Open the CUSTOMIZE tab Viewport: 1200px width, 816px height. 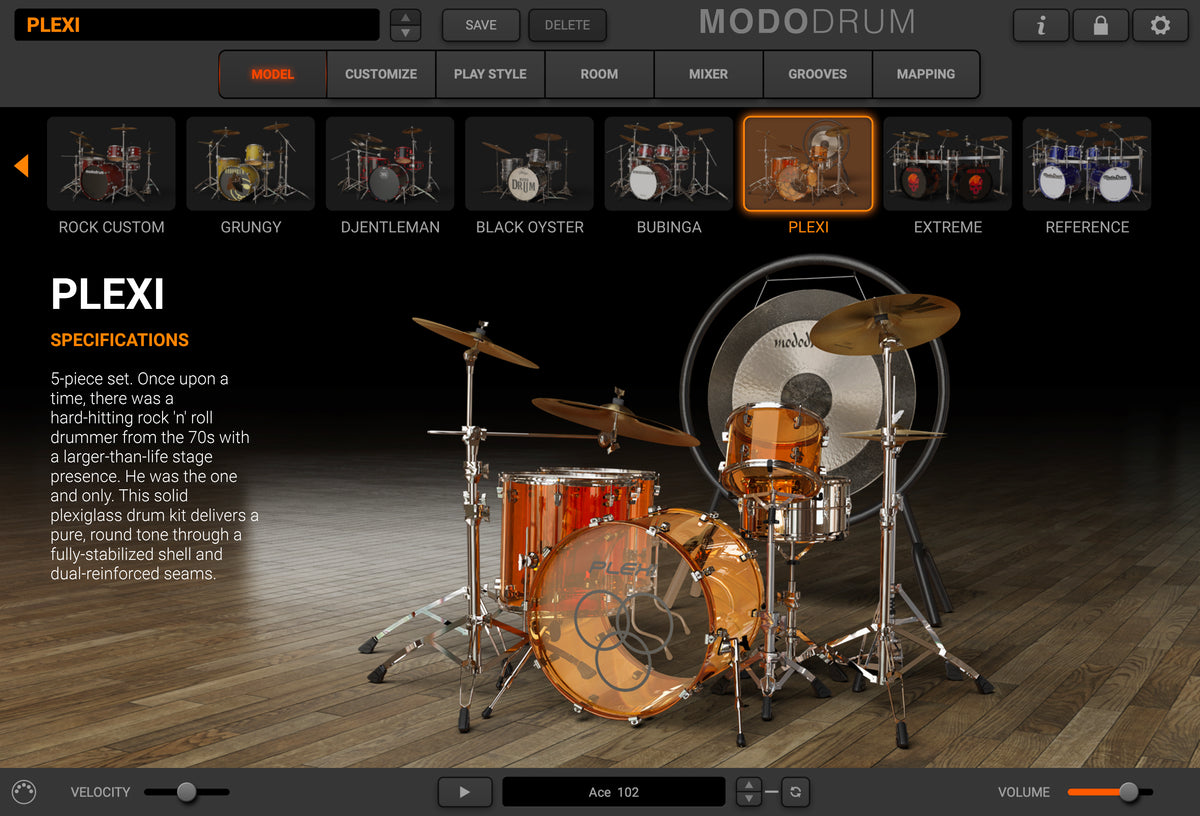[x=381, y=74]
